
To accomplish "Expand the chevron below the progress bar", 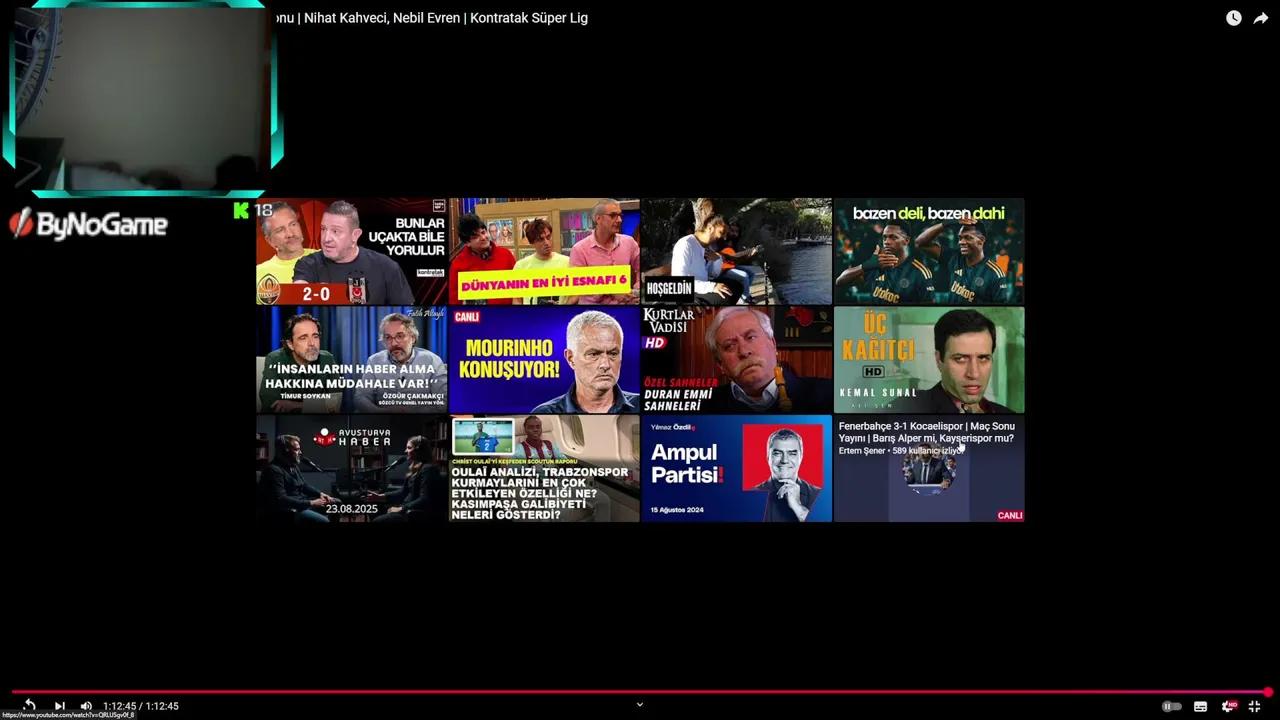I will point(640,704).
